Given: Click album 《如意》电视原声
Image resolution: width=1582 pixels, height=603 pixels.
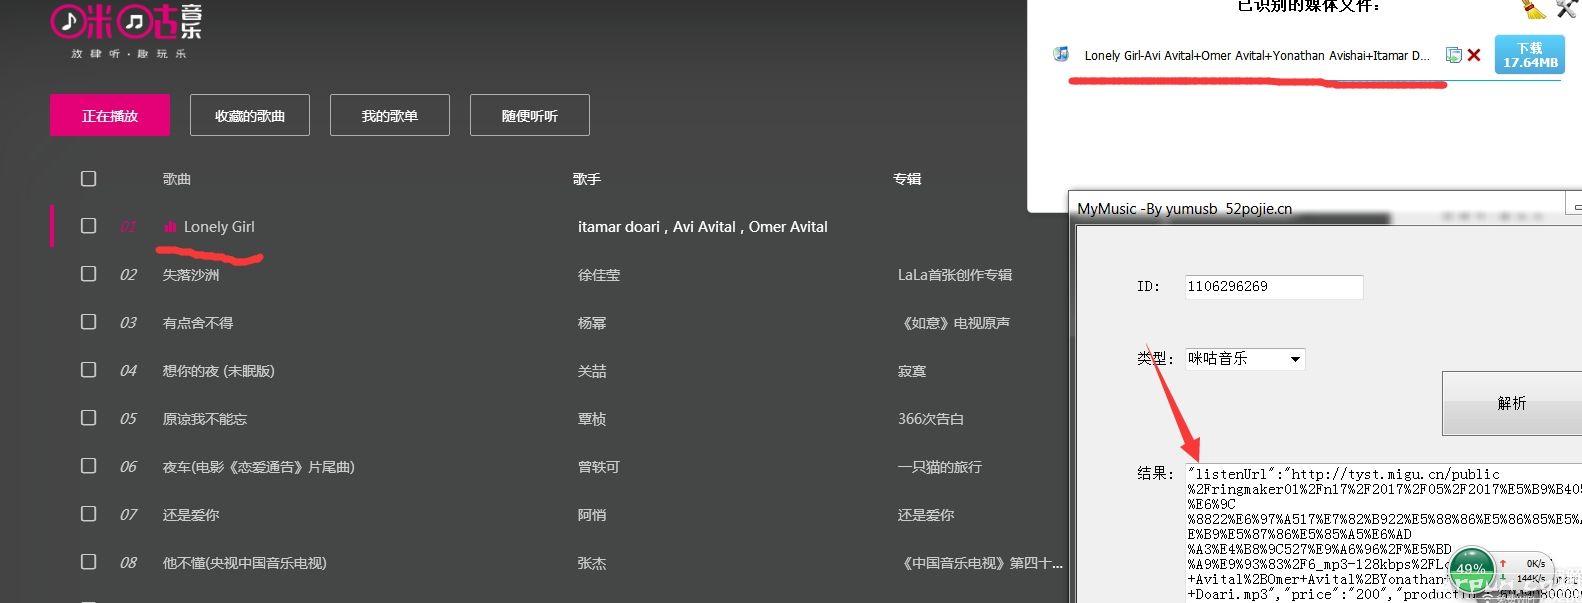Looking at the screenshot, I should pos(954,323).
